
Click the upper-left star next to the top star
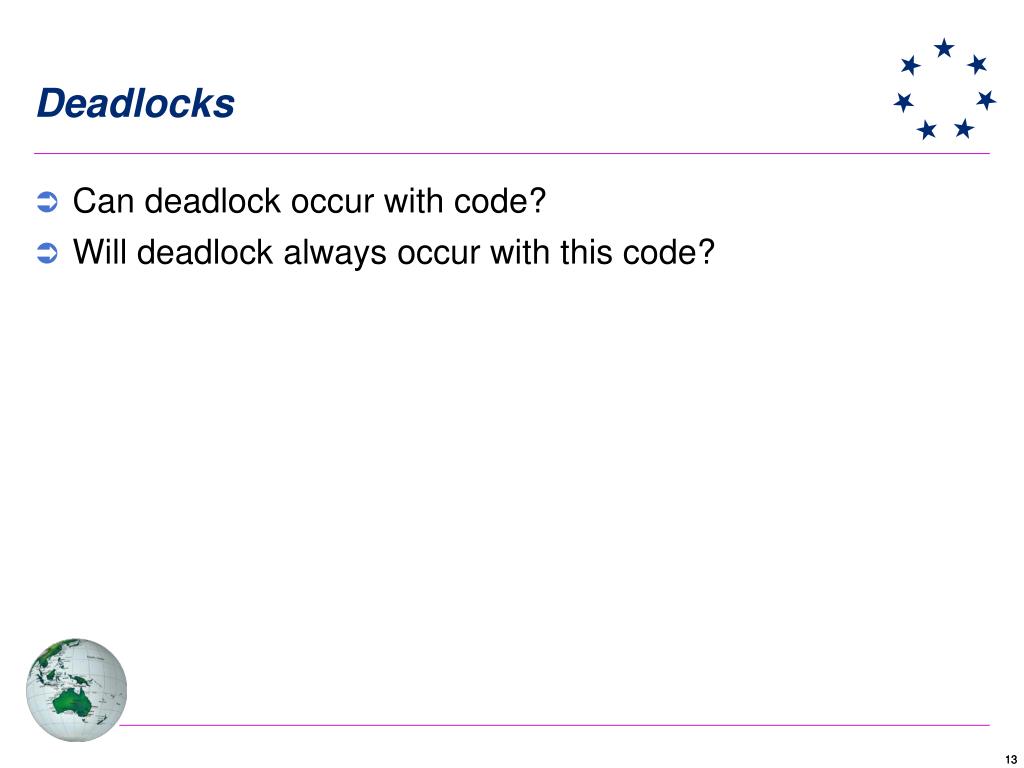910,65
